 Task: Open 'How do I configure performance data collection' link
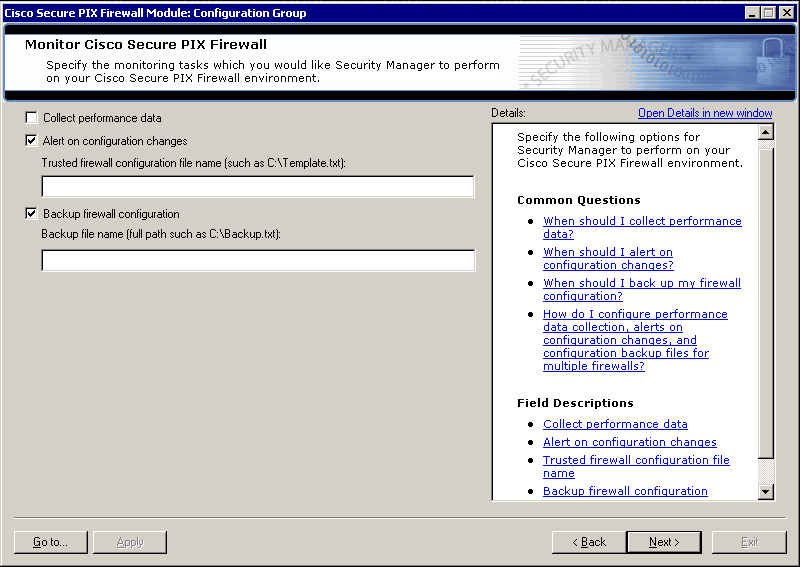635,340
